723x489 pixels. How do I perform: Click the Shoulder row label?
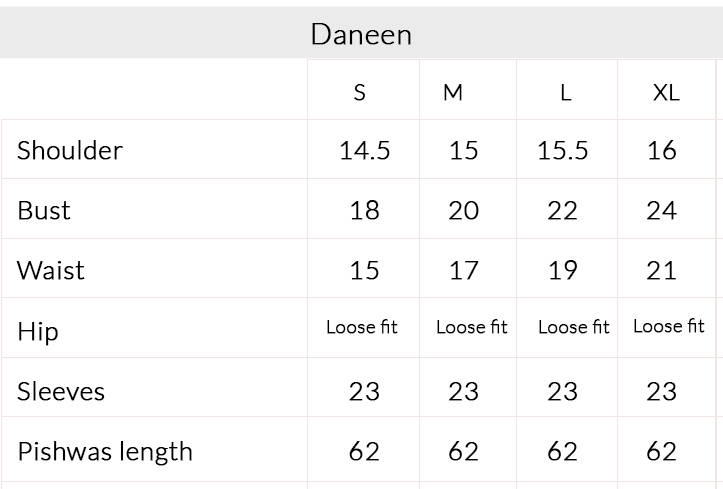pyautogui.click(x=70, y=150)
